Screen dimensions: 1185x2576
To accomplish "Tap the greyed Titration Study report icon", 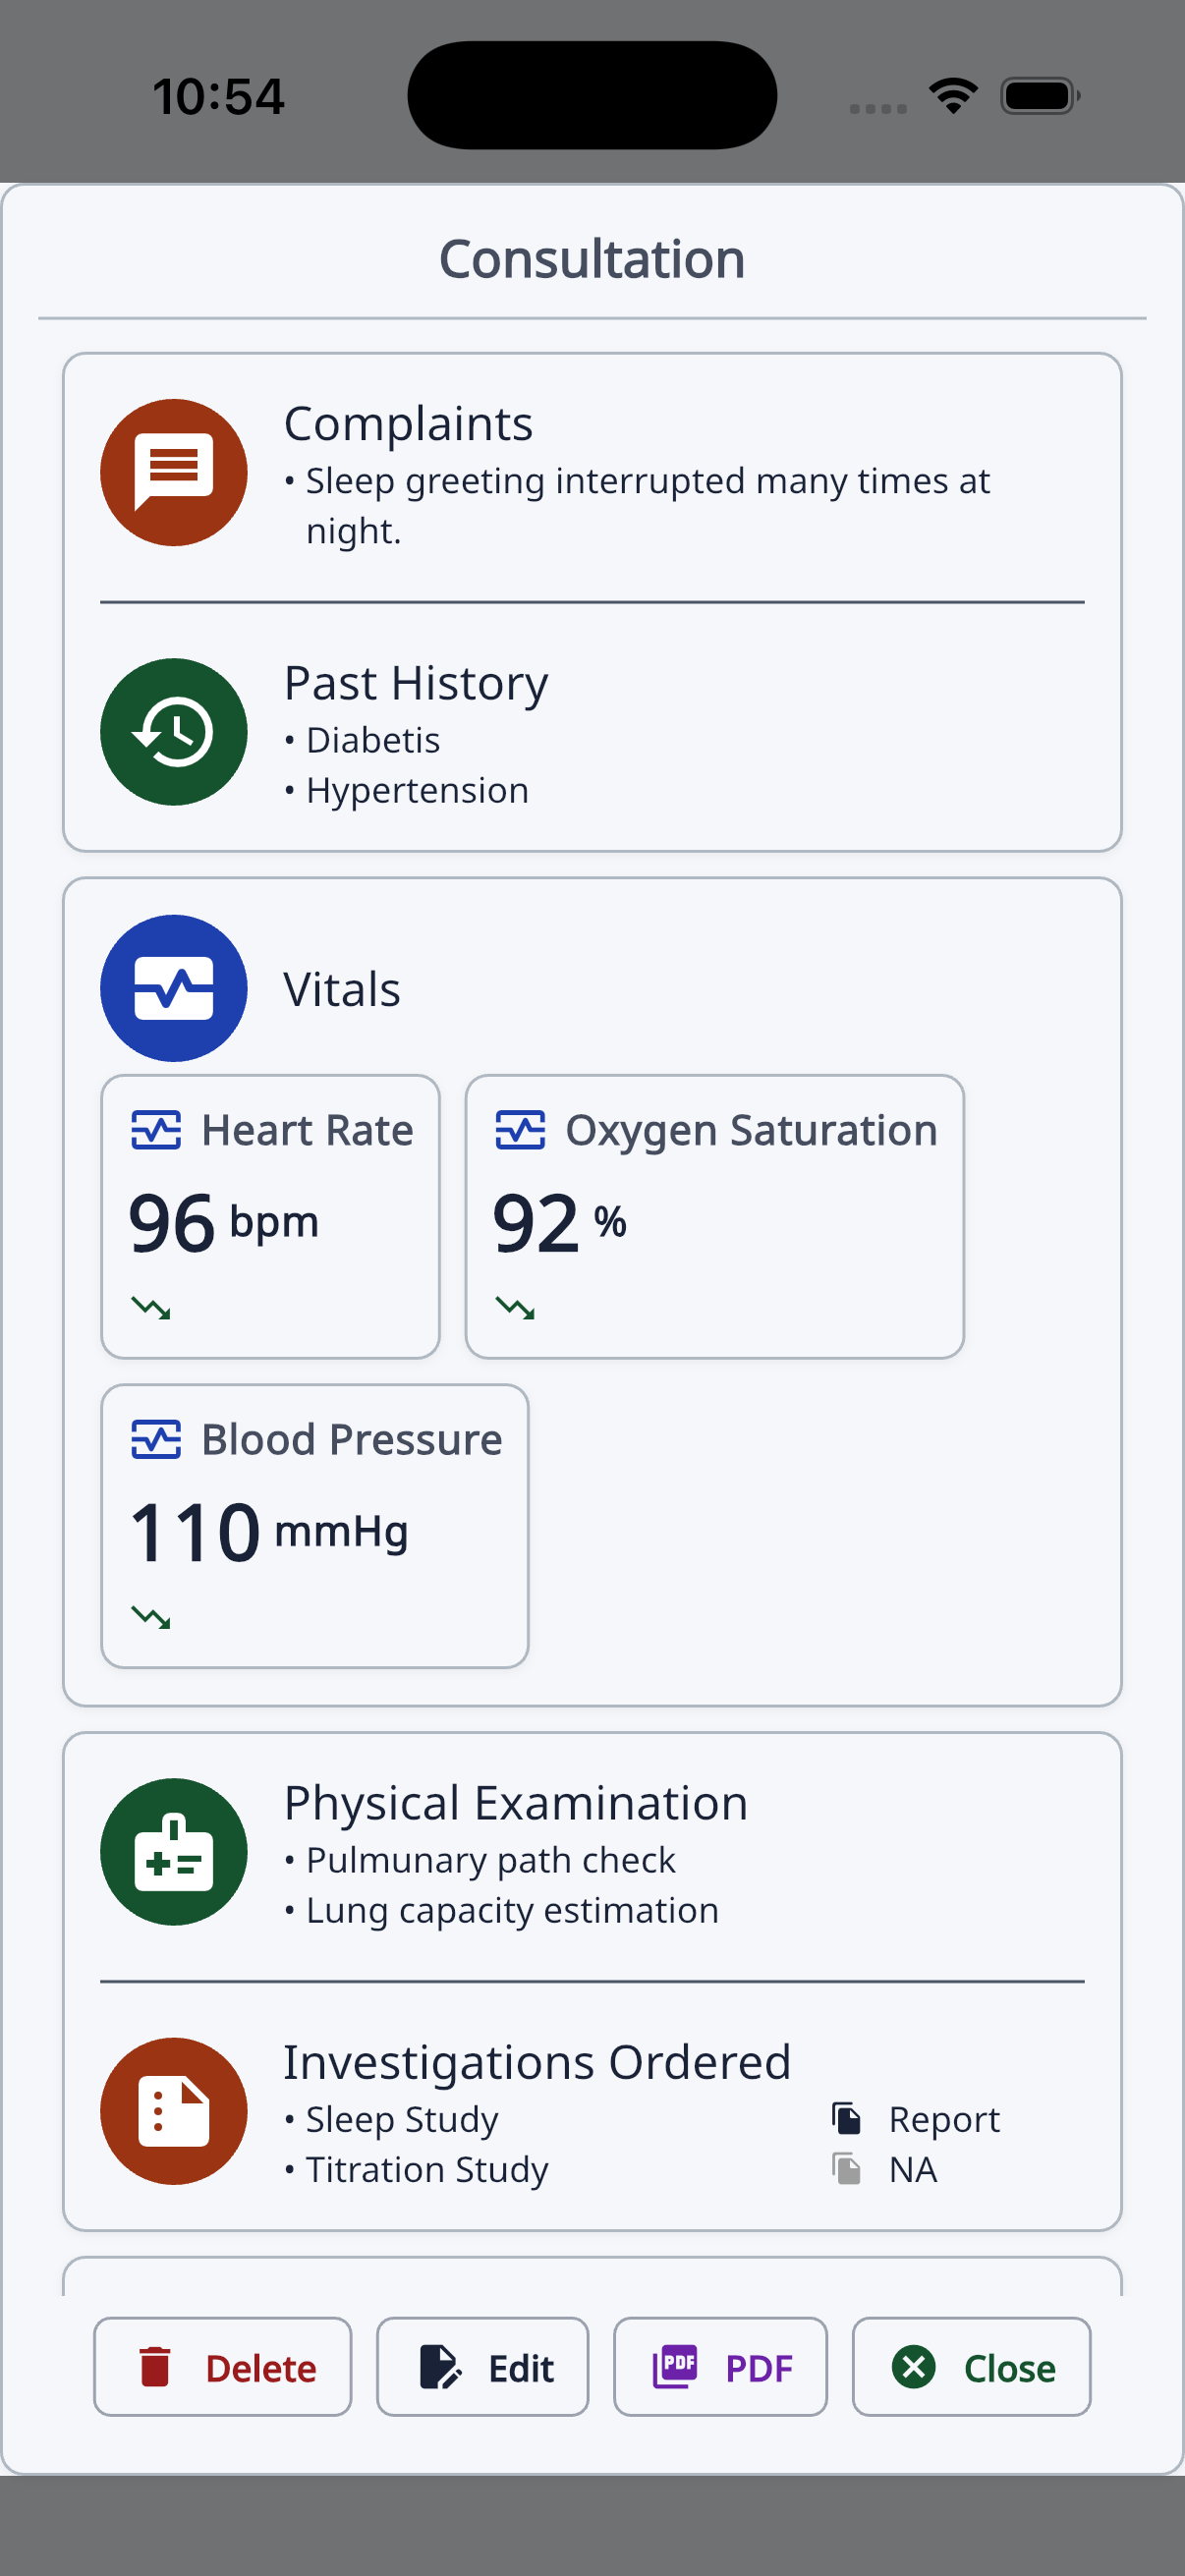I will click(846, 2169).
